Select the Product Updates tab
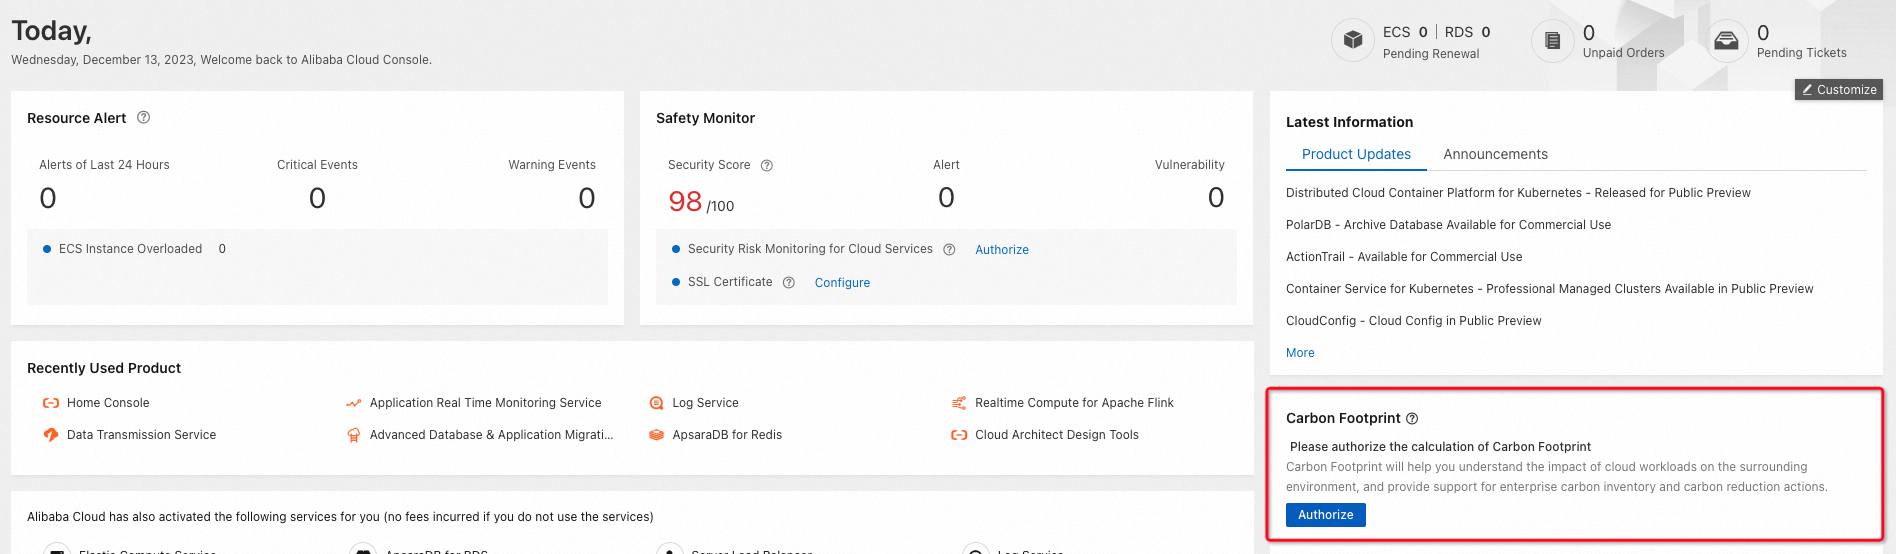 [1356, 154]
